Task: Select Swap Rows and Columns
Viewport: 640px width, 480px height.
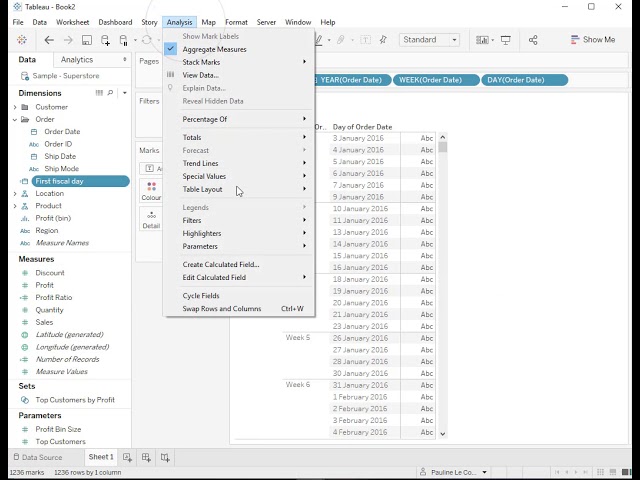Action: coord(239,309)
